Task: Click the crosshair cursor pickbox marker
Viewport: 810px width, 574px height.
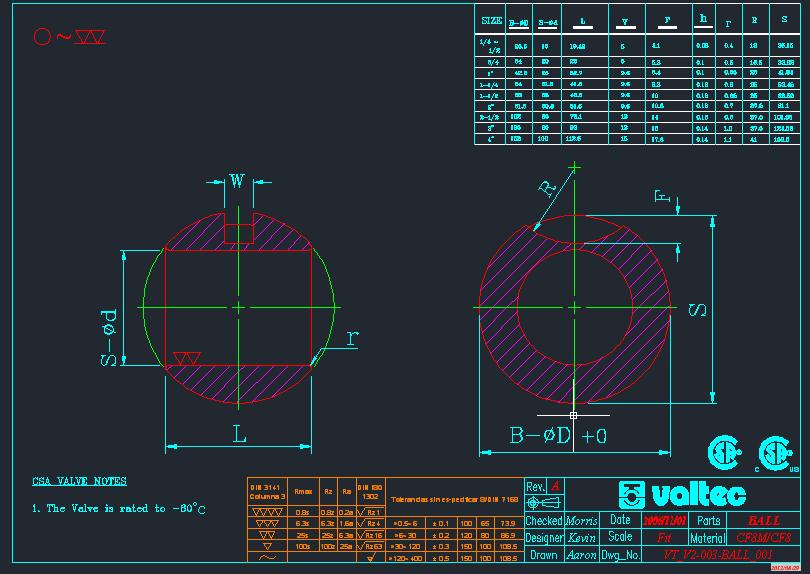Action: pyautogui.click(x=573, y=414)
